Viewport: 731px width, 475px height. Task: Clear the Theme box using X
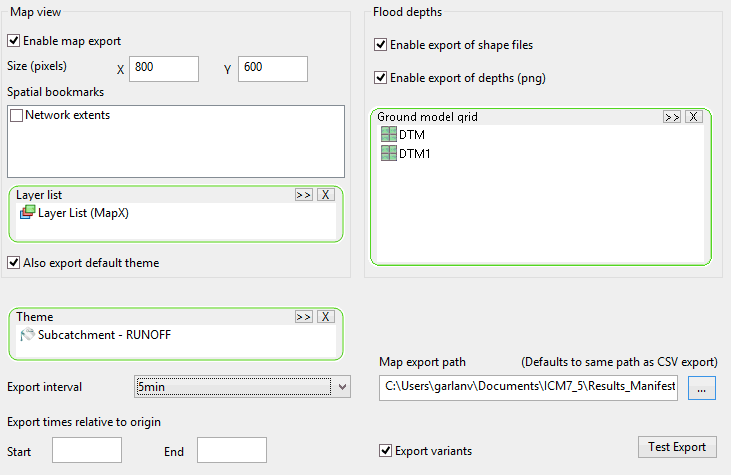tap(325, 317)
